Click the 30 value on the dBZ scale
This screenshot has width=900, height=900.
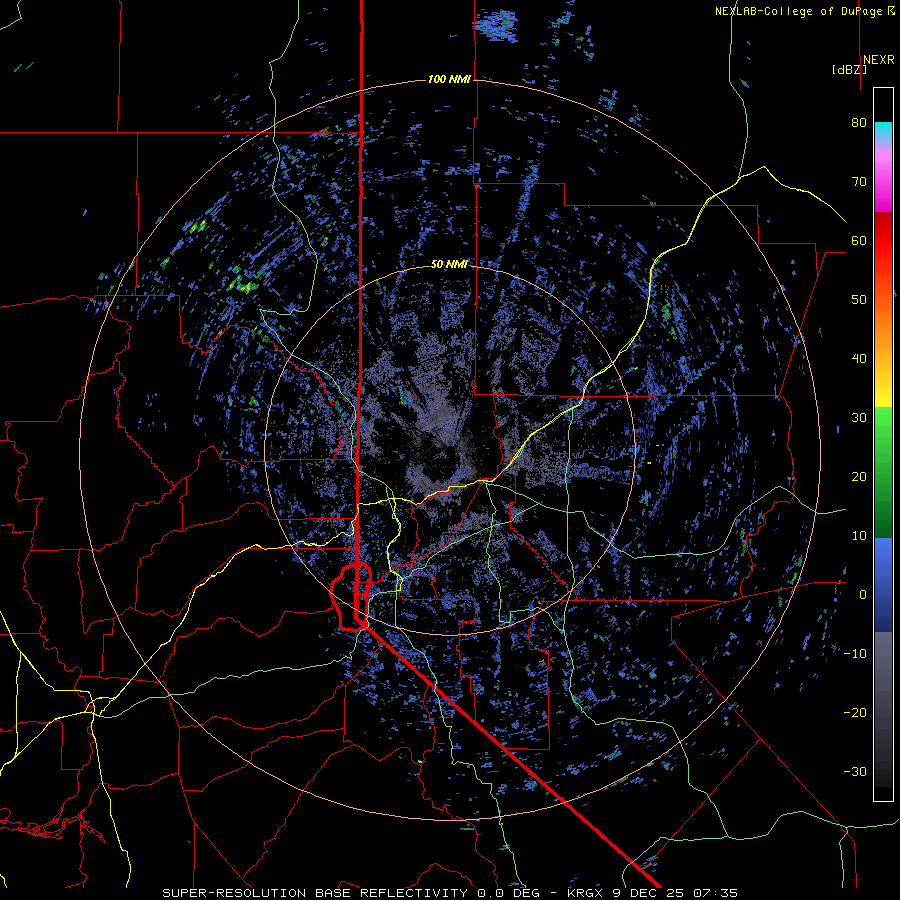(859, 418)
